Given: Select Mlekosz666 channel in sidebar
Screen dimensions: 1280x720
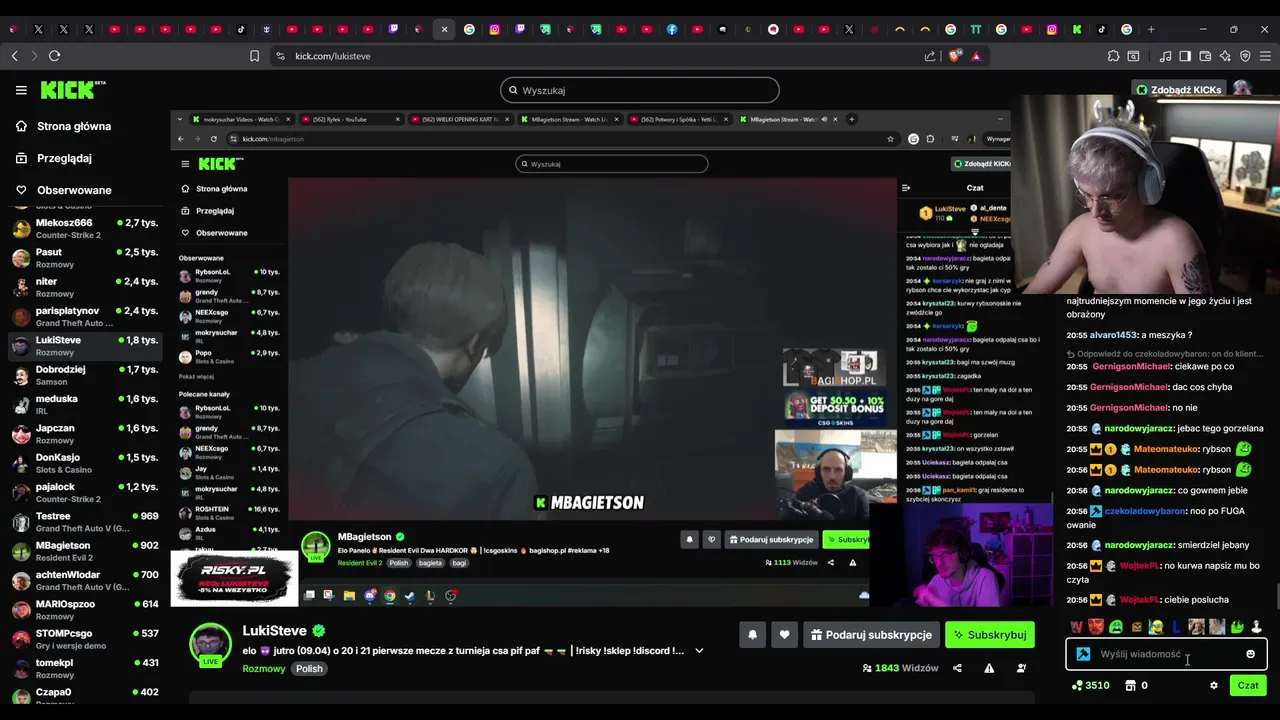Looking at the screenshot, I should point(85,229).
